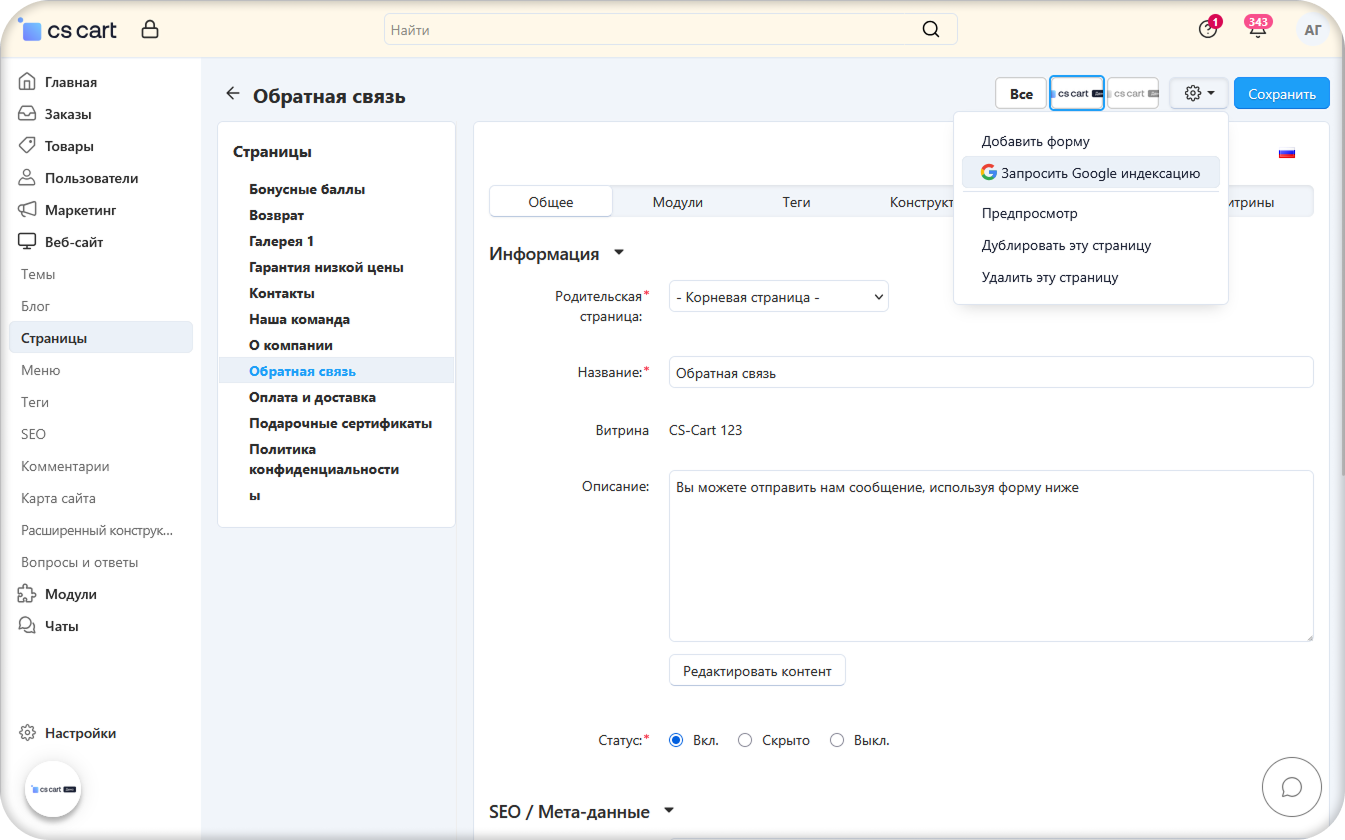
Task: Open Оплата и доставка in the pages list
Action: (312, 397)
